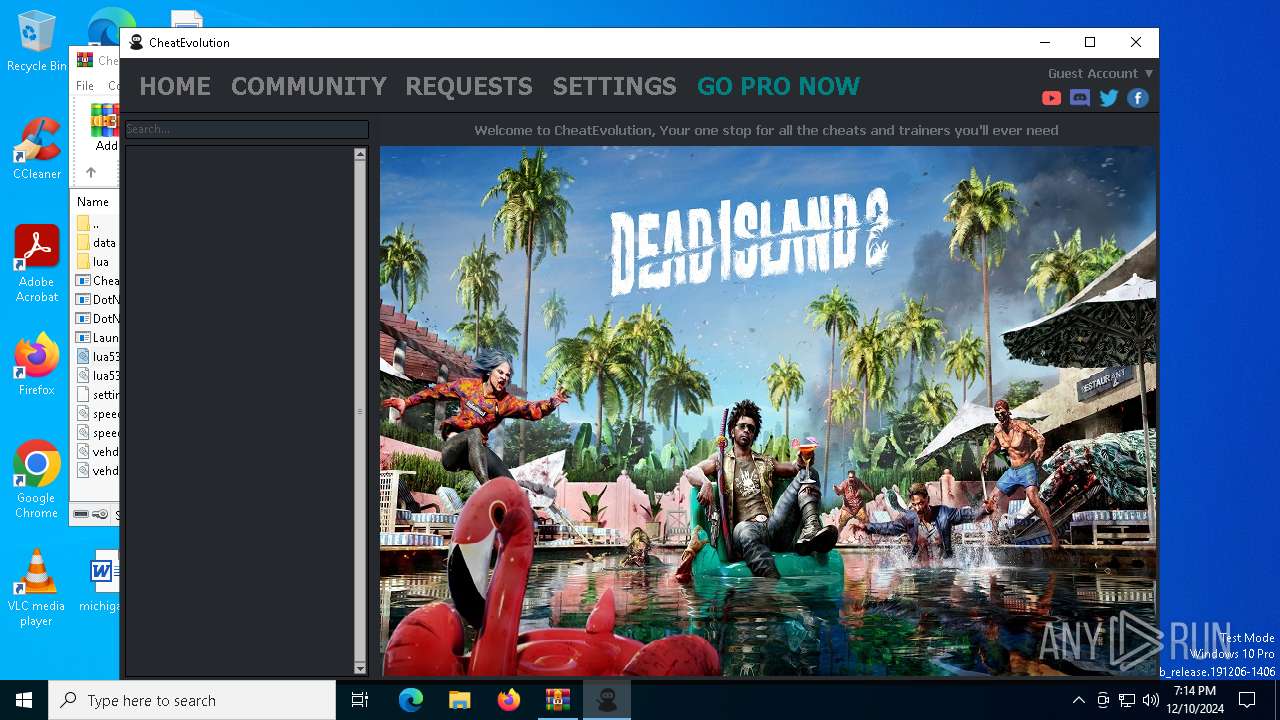Image resolution: width=1280 pixels, height=720 pixels.
Task: Click the game list scrollbar down arrow
Action: 360,668
